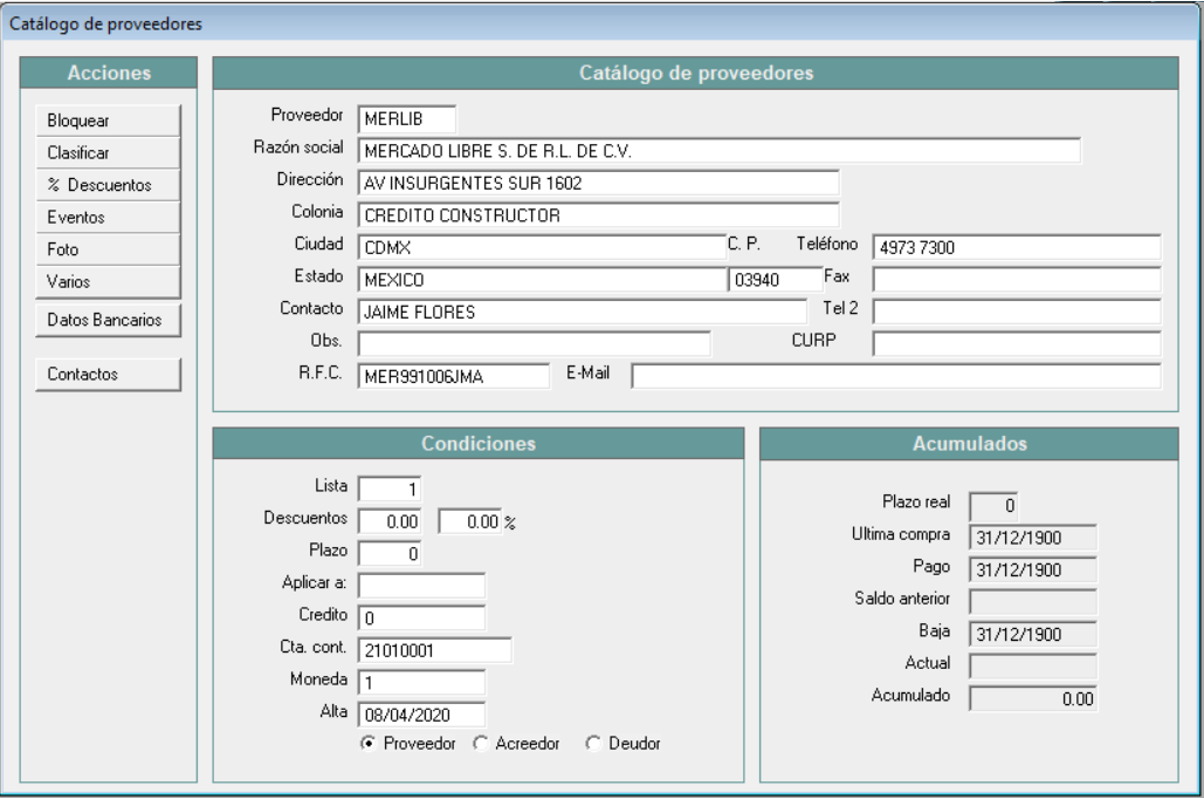Click the Lista field in Condiciones
The image size is (1204, 798).
pos(390,489)
